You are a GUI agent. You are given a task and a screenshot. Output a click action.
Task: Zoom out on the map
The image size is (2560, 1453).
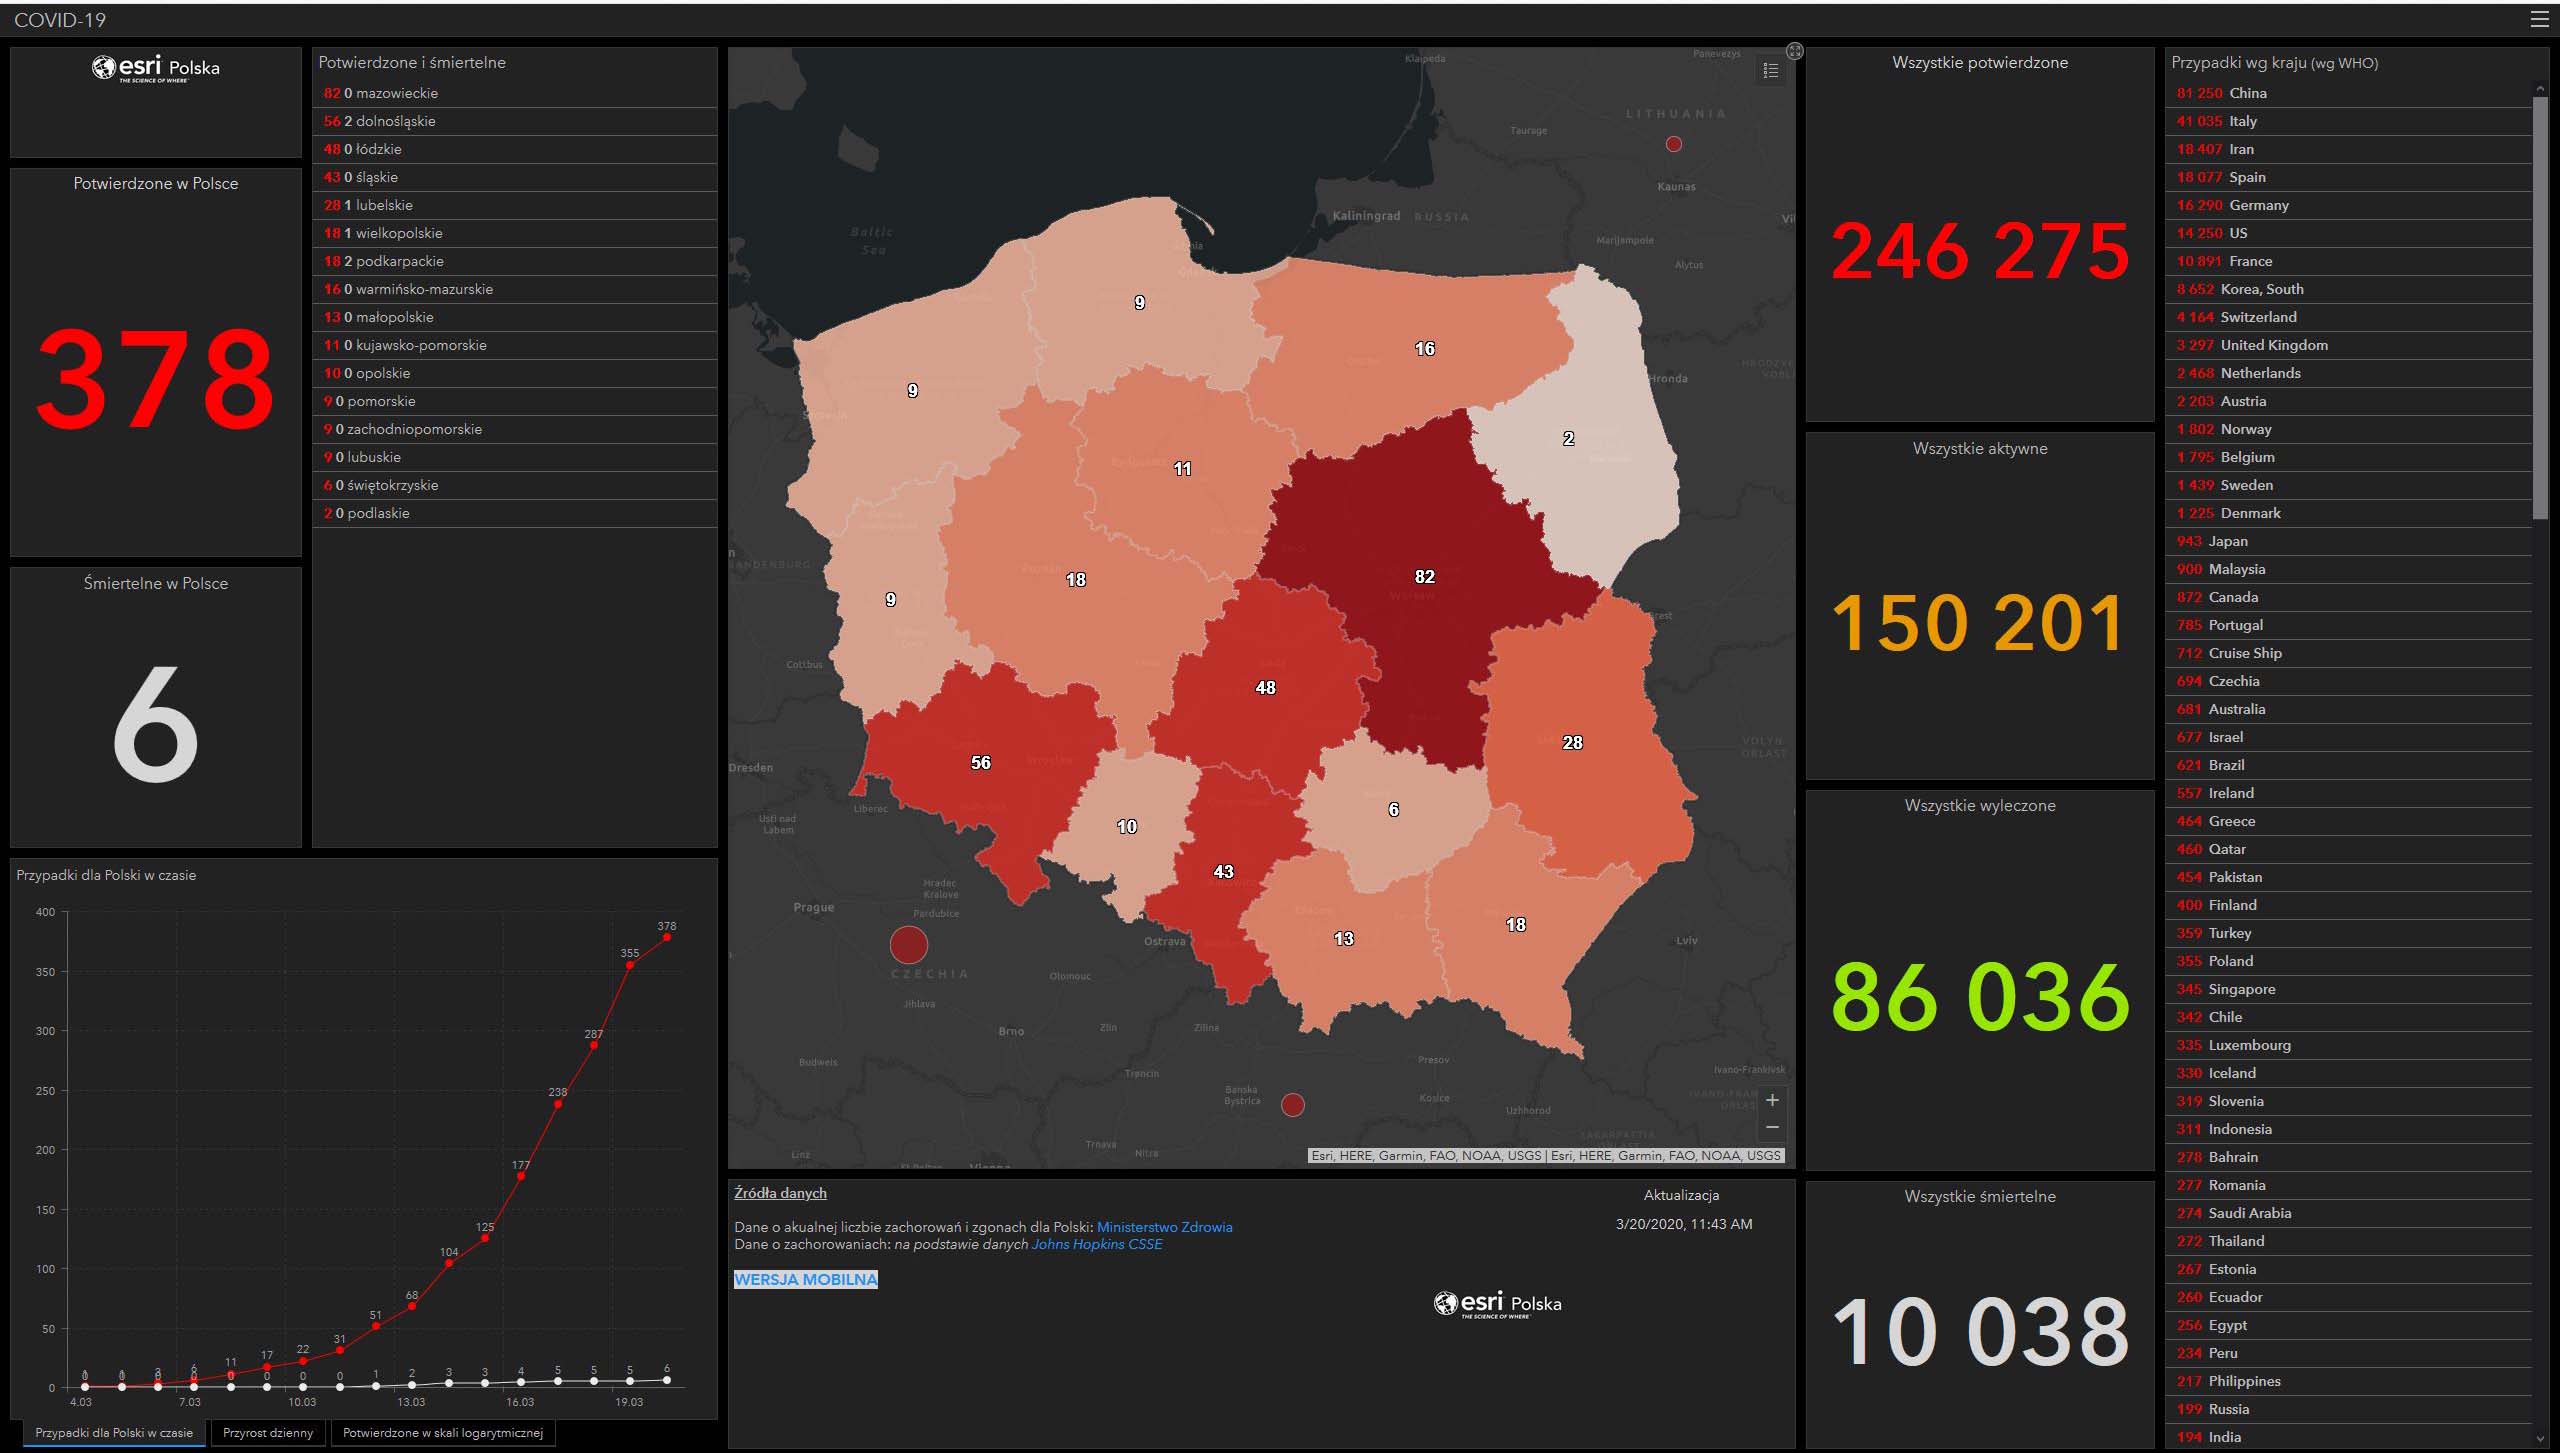point(1772,1127)
